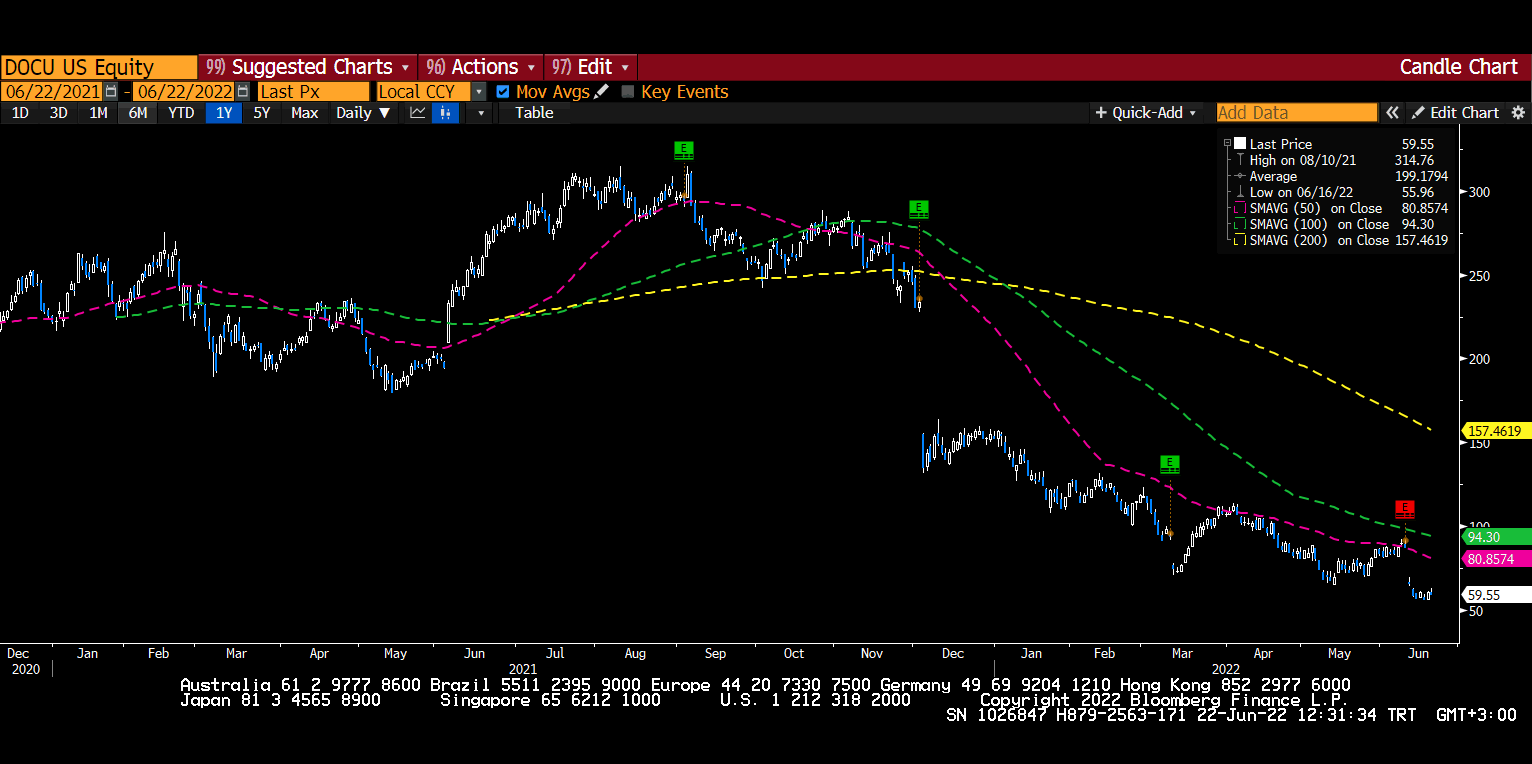Select the 1M range tab
This screenshot has width=1532, height=764.
pos(98,113)
